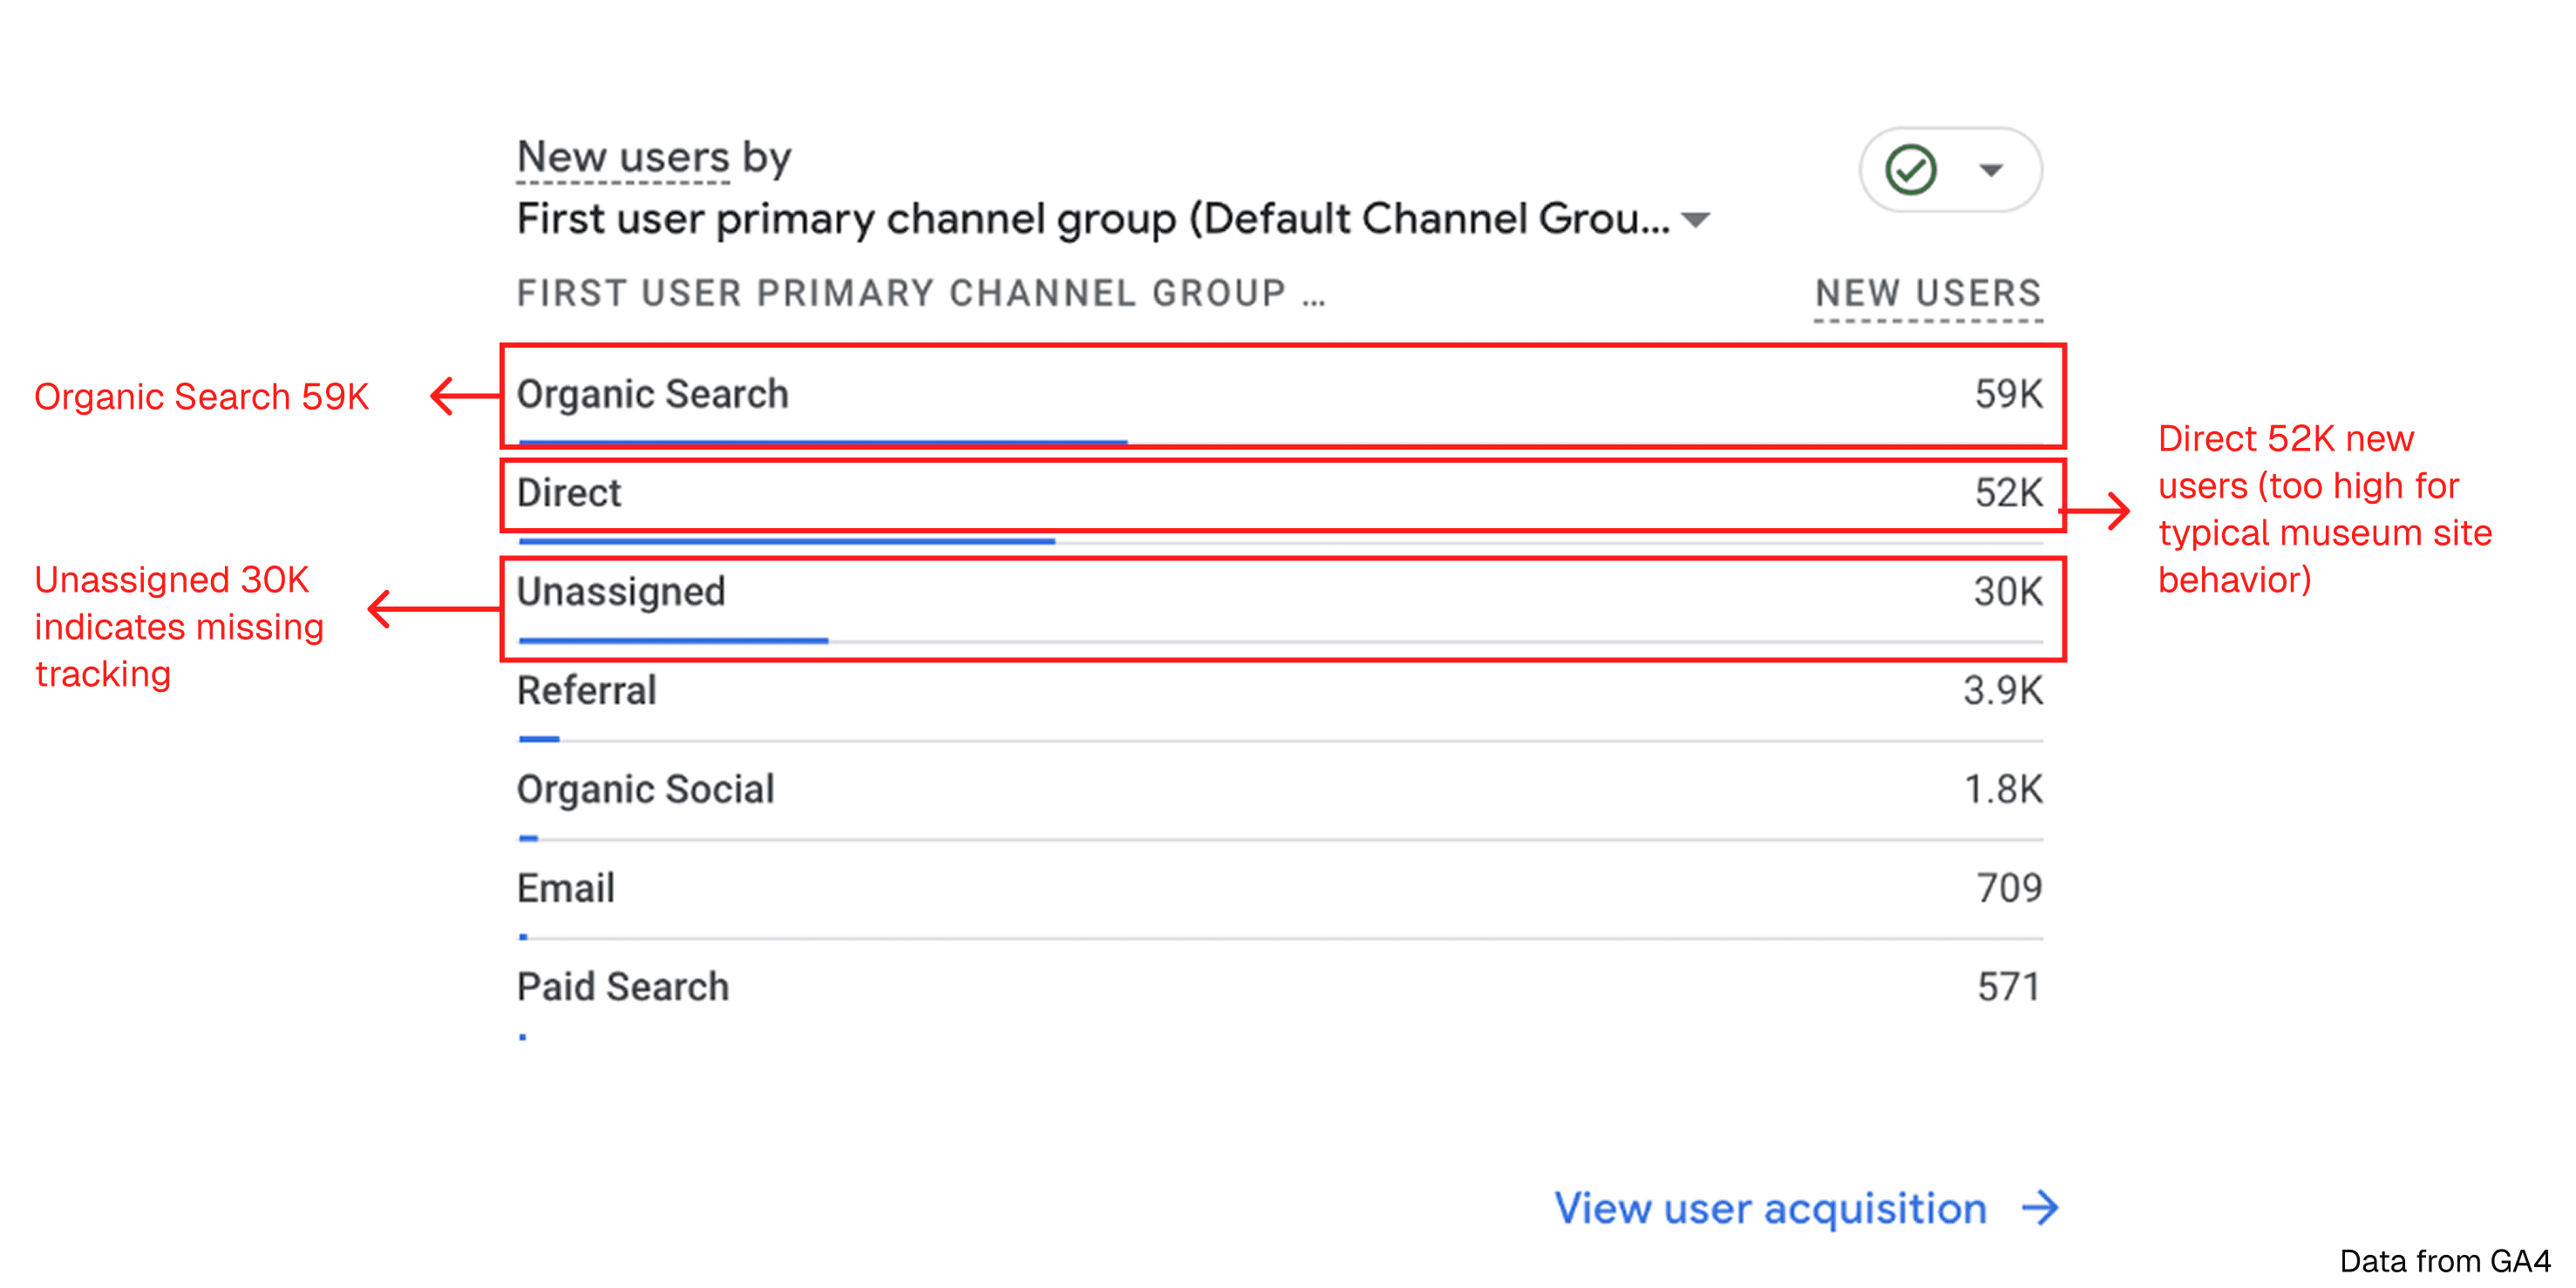The height and width of the screenshot is (1288, 2576).
Task: Select the Organic Search row
Action: pos(653,394)
